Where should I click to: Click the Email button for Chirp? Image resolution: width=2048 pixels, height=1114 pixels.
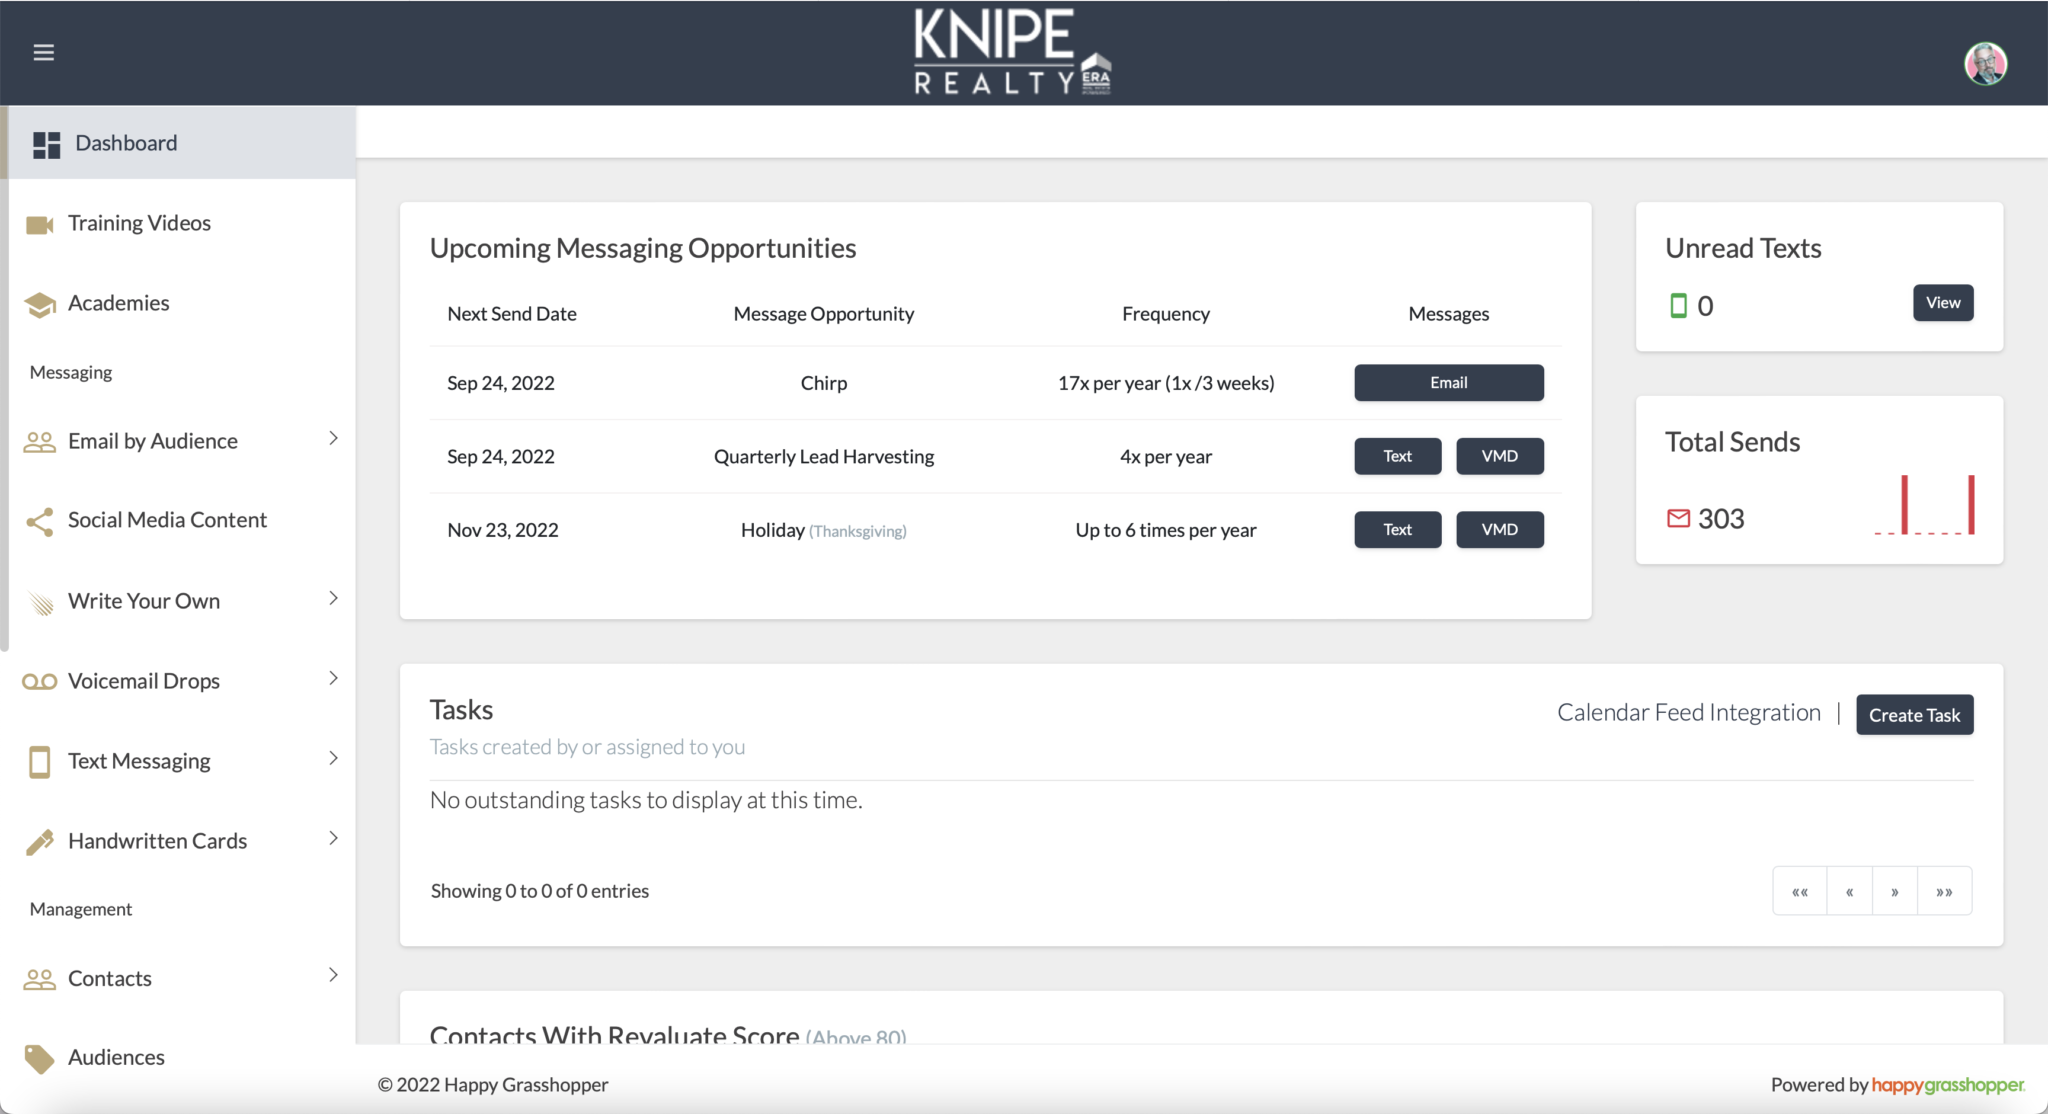click(x=1448, y=383)
